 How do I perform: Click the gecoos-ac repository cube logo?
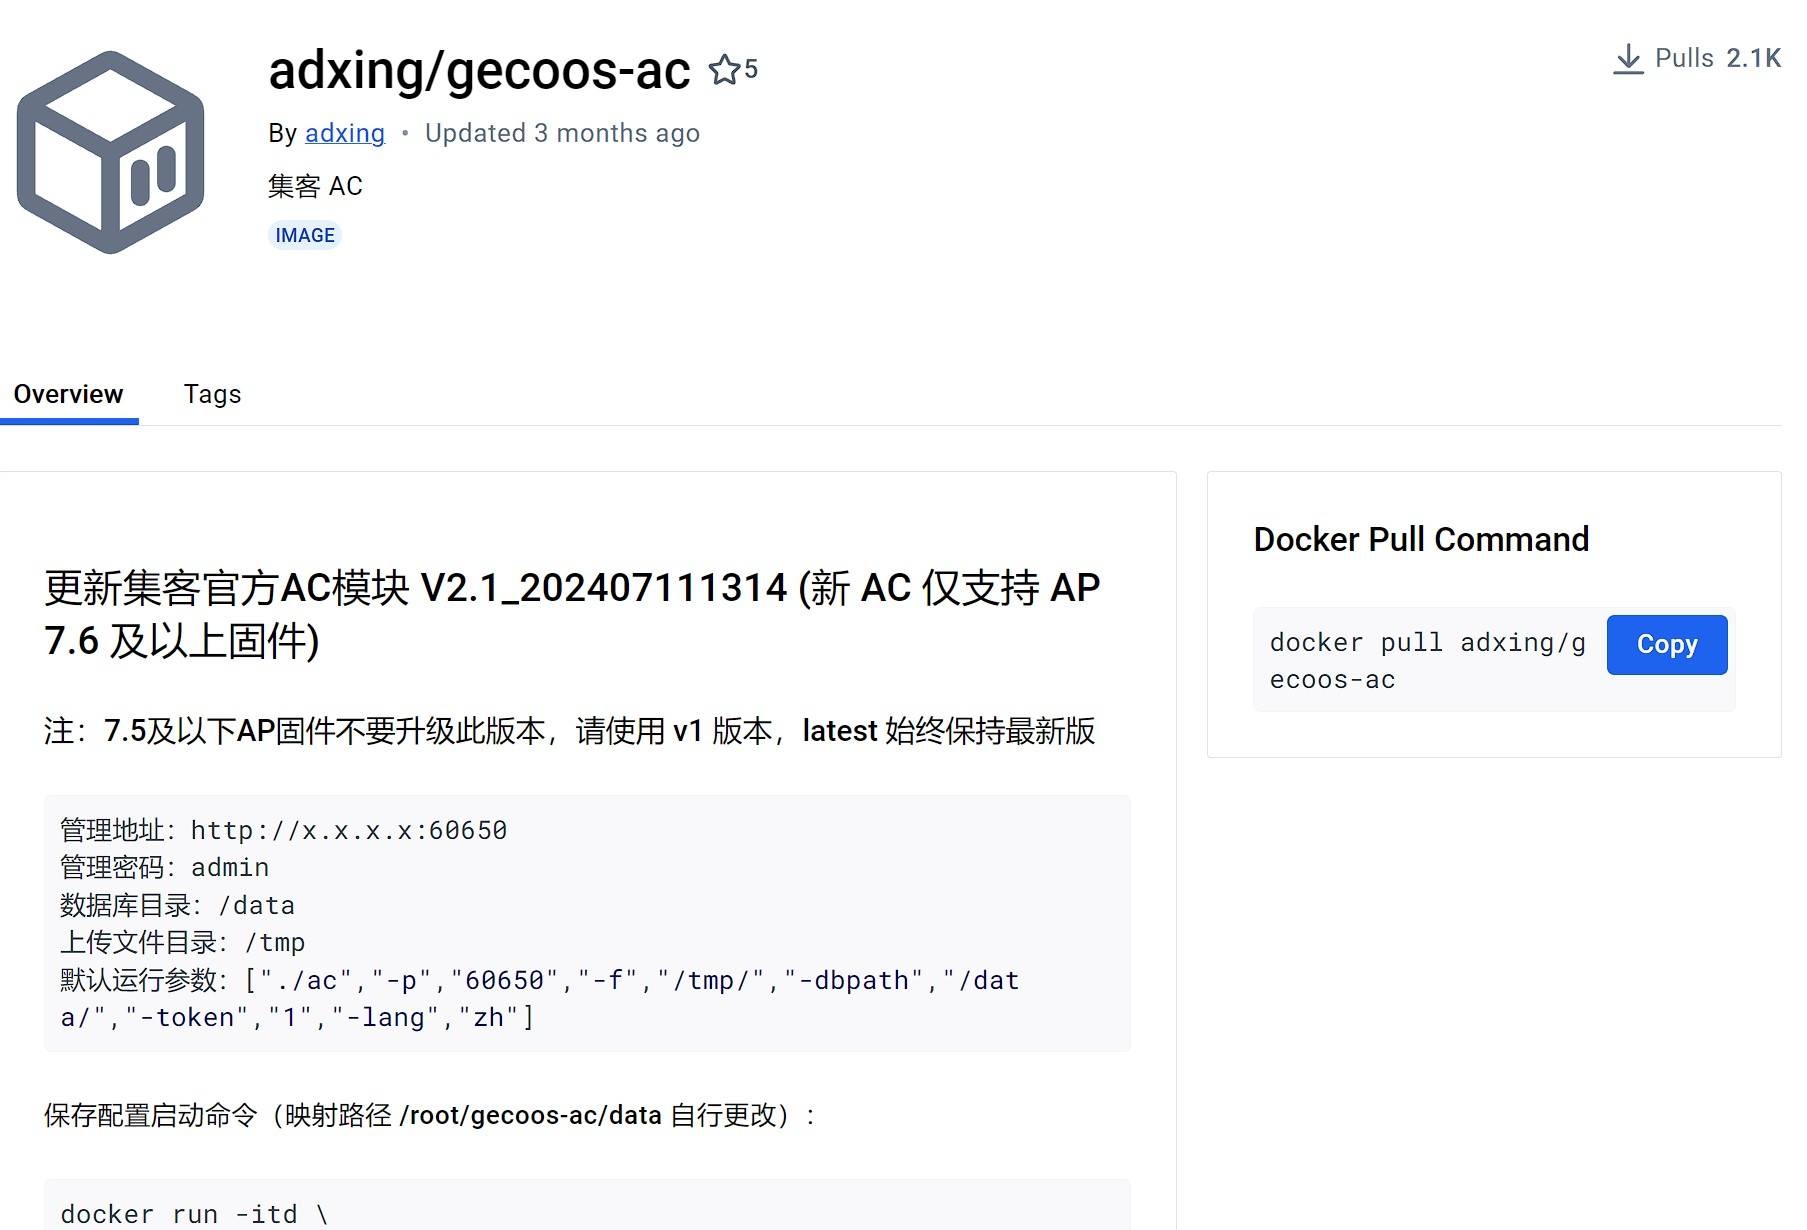(x=111, y=152)
